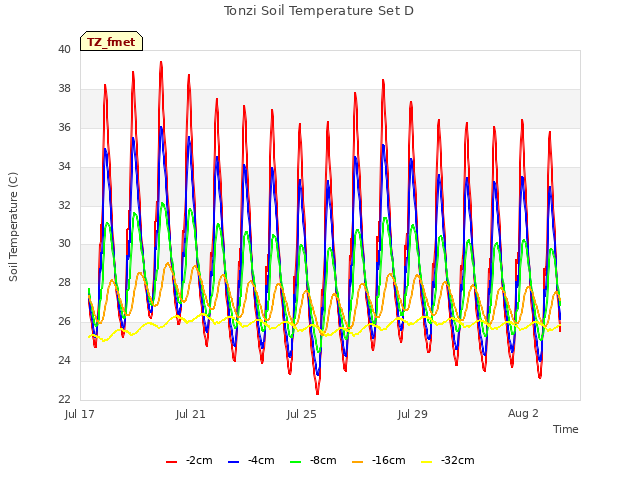Click the 28 y-axis tick label
Image resolution: width=640 pixels, height=480 pixels.
coord(64,282)
